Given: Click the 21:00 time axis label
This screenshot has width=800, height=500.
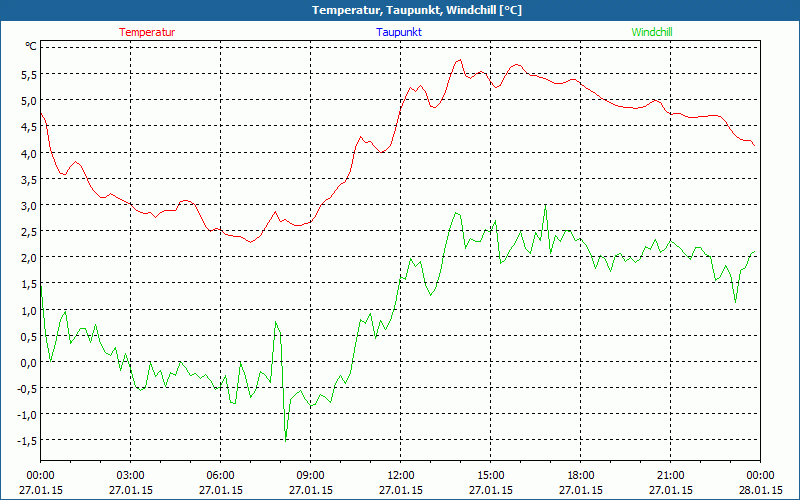Looking at the screenshot, I should pos(670,476).
